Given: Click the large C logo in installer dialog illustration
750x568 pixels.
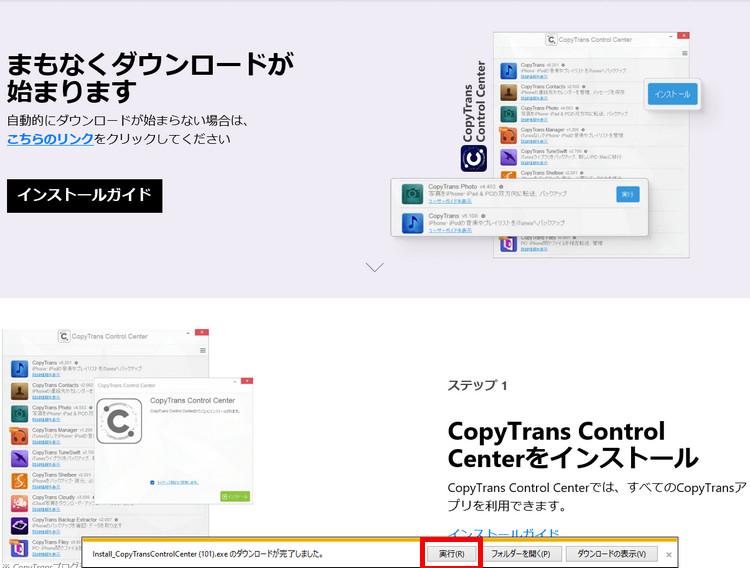Looking at the screenshot, I should coord(120,421).
